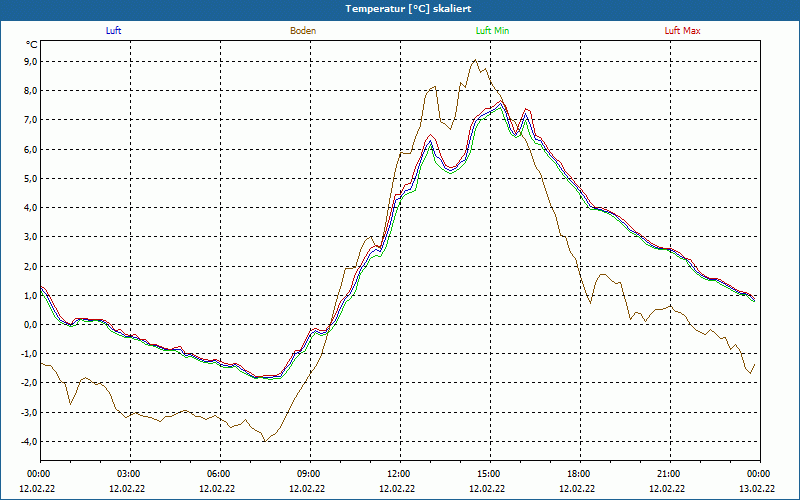The image size is (800, 500).
Task: Click the Luft Min legend label
Action: coord(492,31)
